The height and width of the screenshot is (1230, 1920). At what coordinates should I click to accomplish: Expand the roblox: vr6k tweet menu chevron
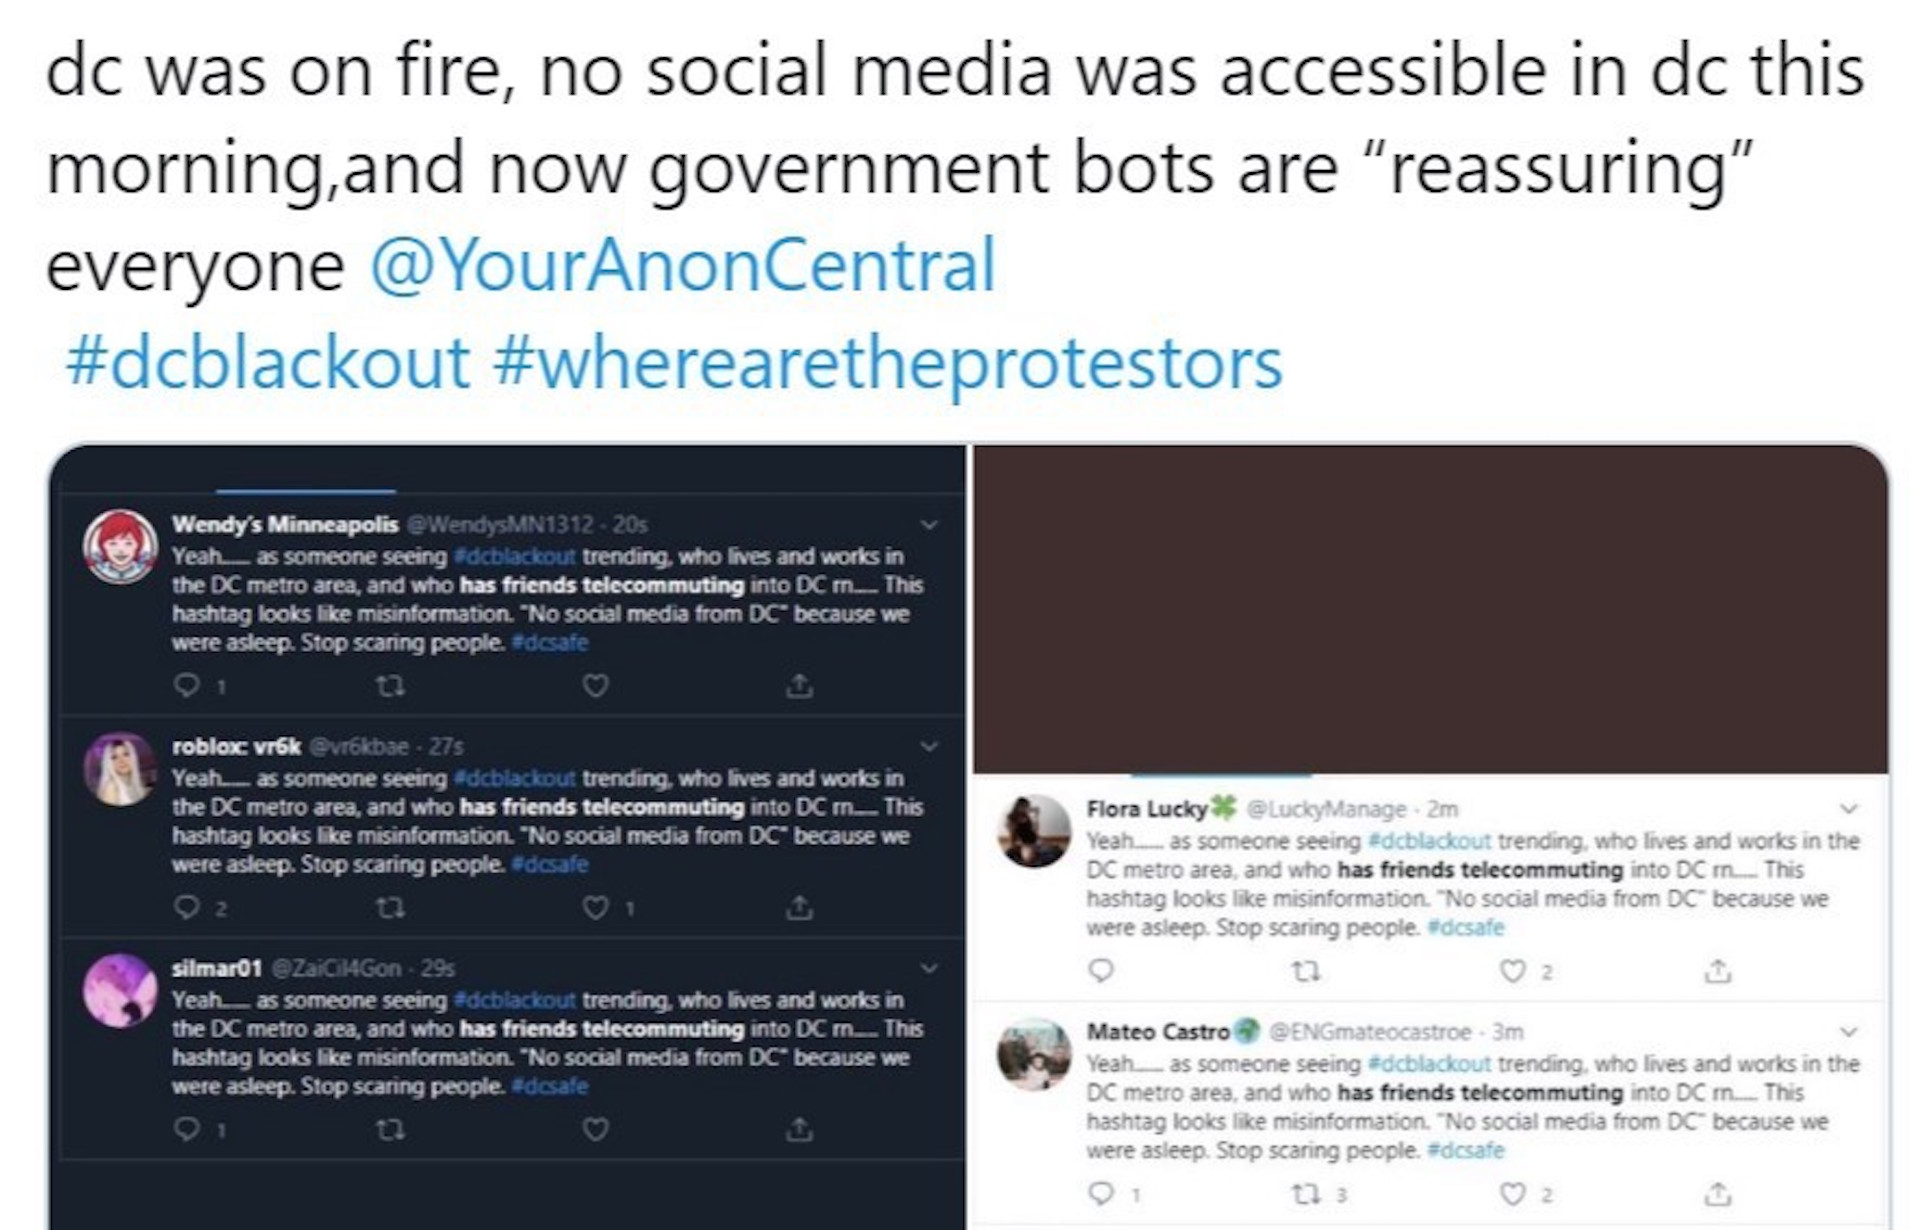(929, 747)
